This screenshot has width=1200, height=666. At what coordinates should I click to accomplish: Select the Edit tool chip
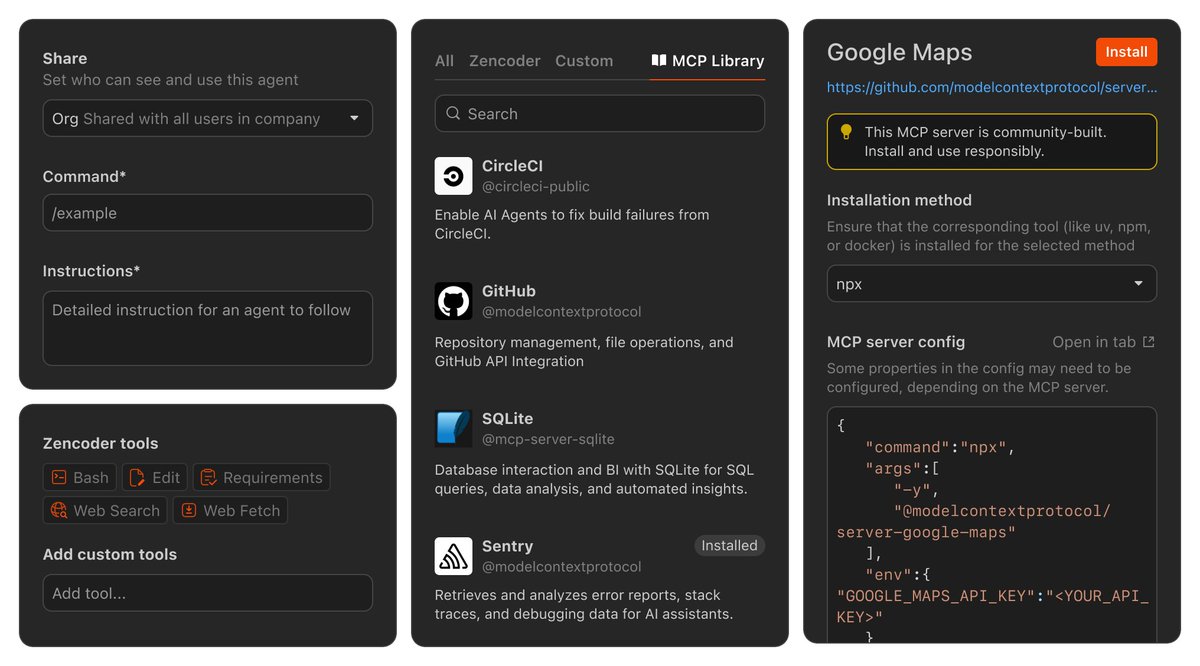tap(155, 477)
